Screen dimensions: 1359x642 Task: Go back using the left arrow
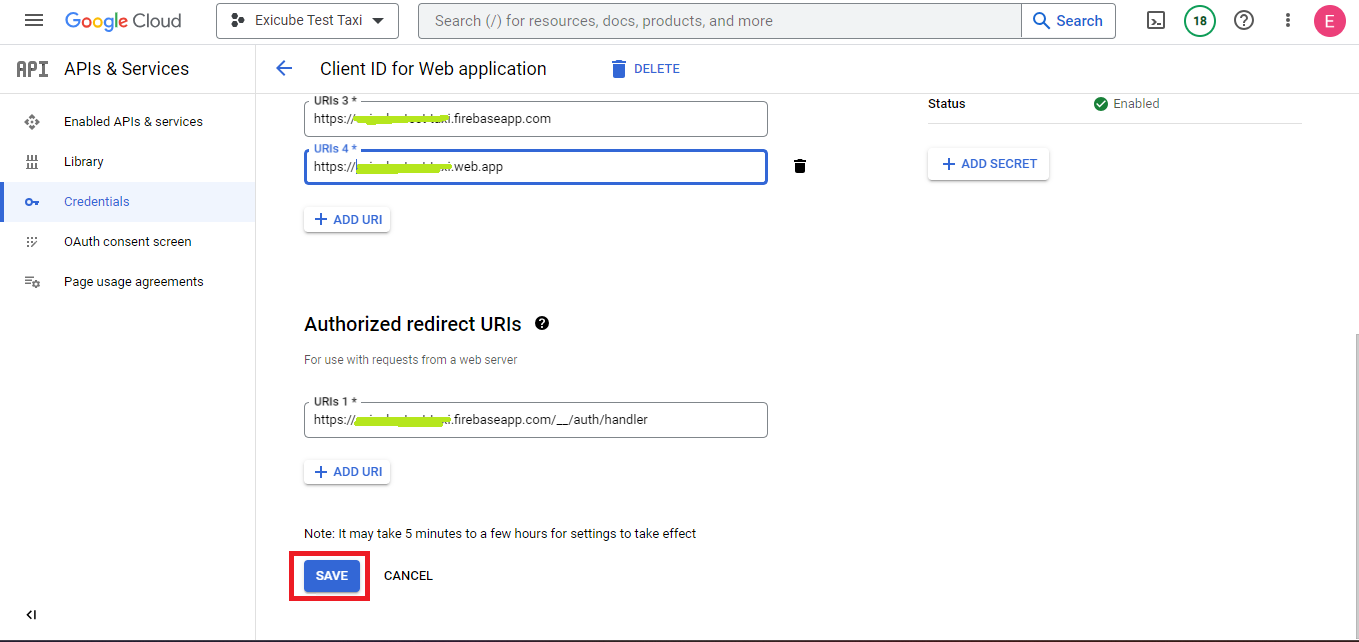click(x=284, y=69)
